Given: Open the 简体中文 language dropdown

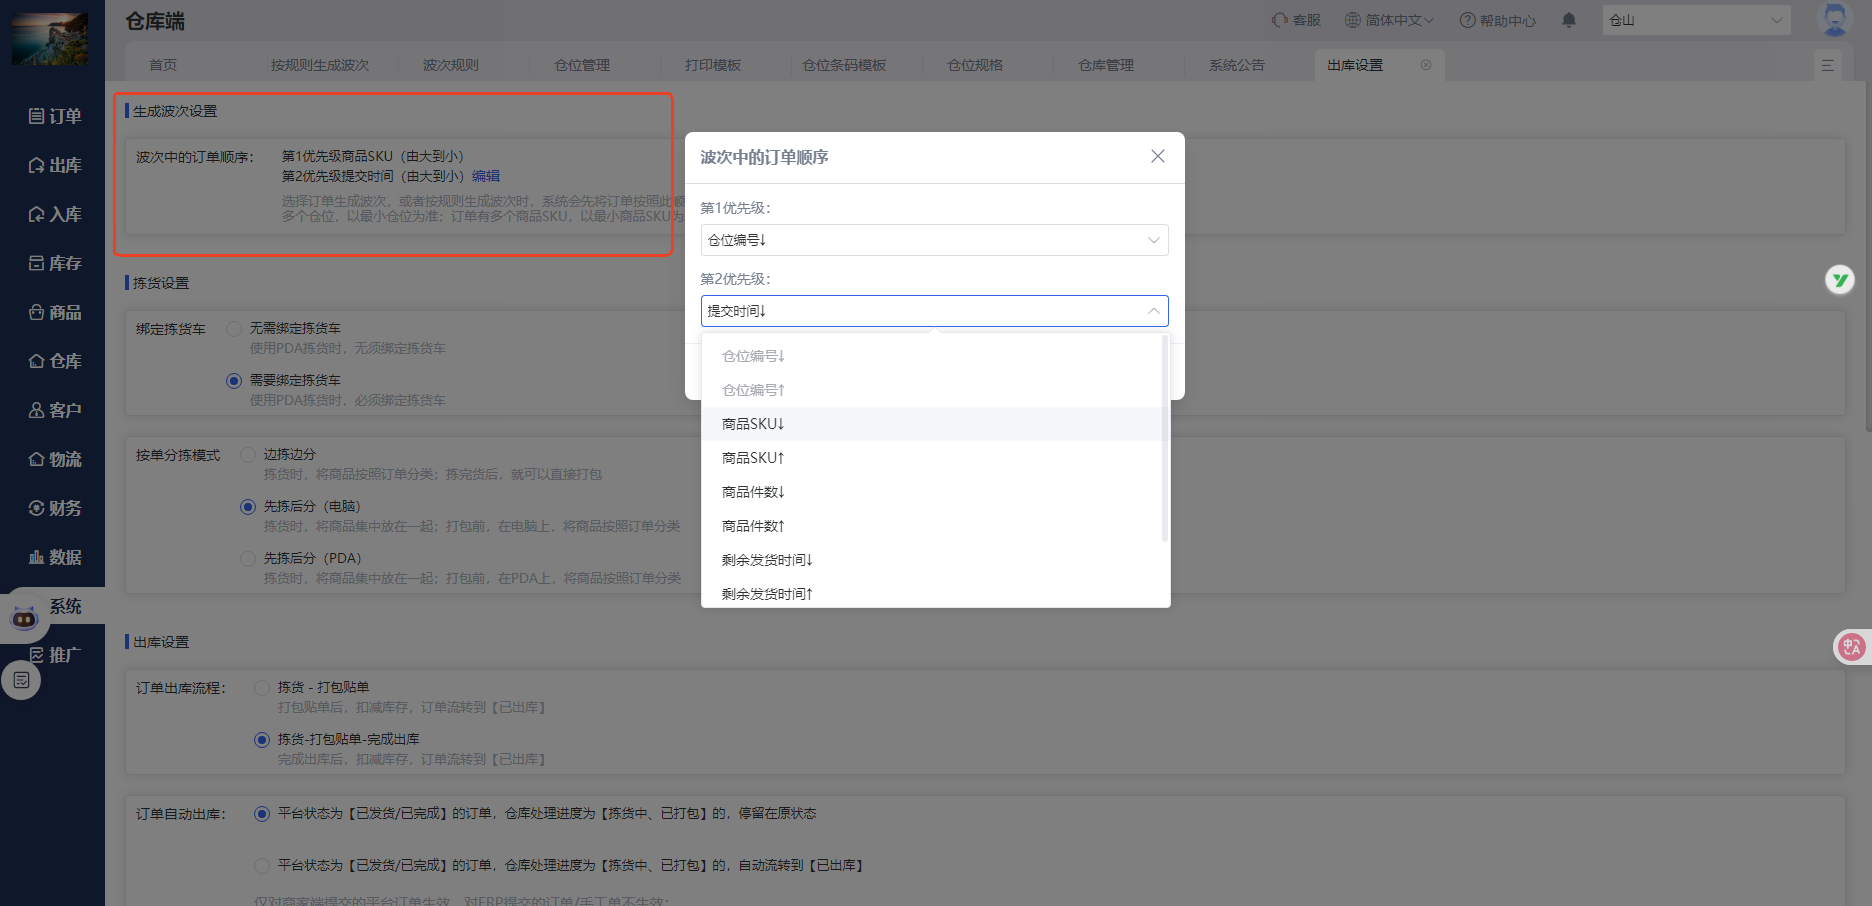Looking at the screenshot, I should pyautogui.click(x=1389, y=20).
